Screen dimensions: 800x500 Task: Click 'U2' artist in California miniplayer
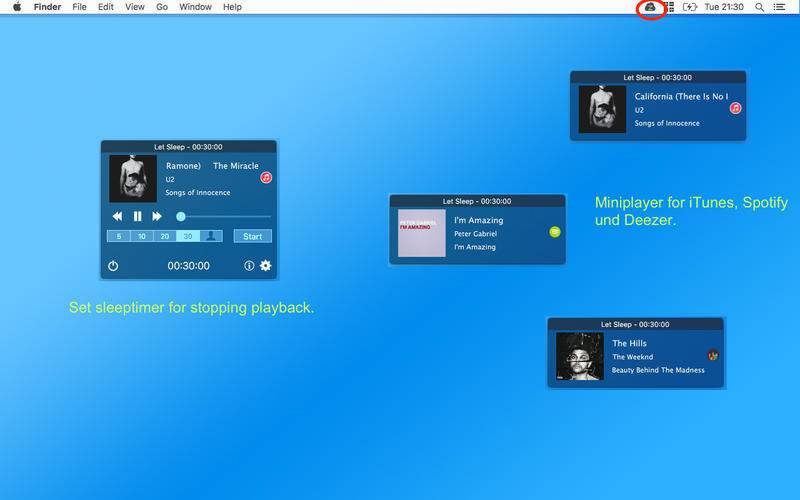[x=639, y=110]
